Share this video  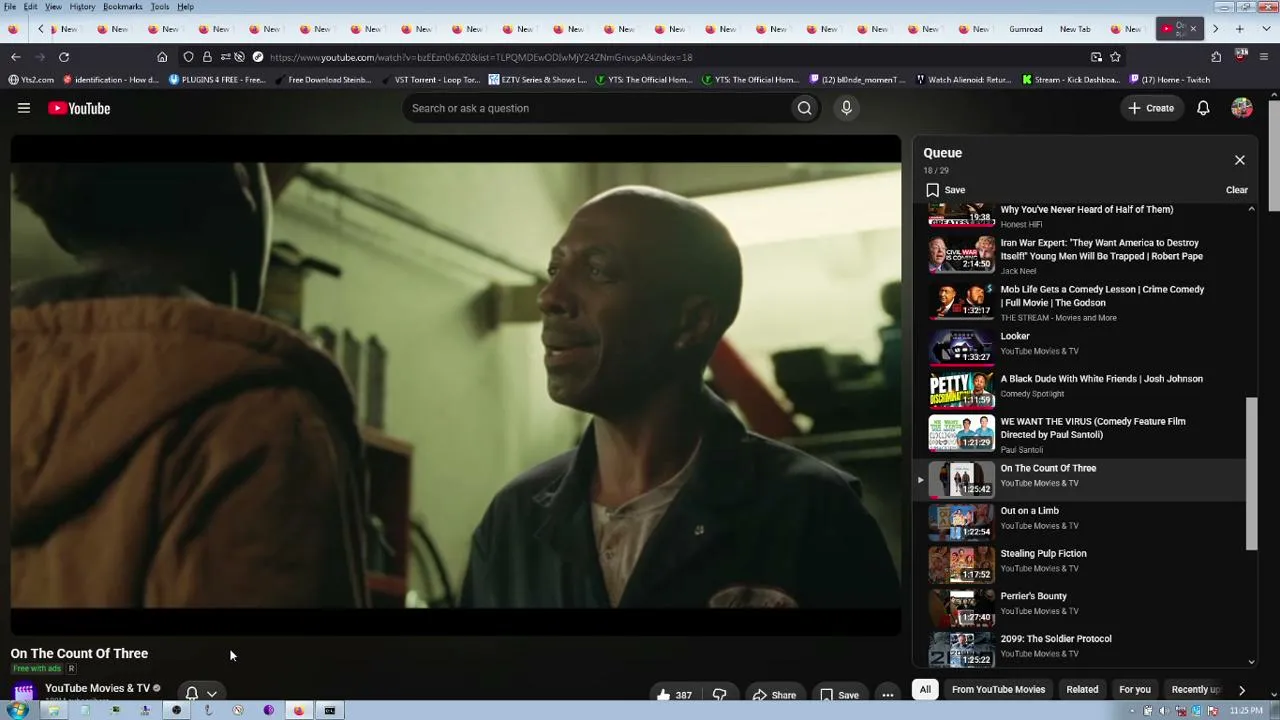[x=774, y=695]
